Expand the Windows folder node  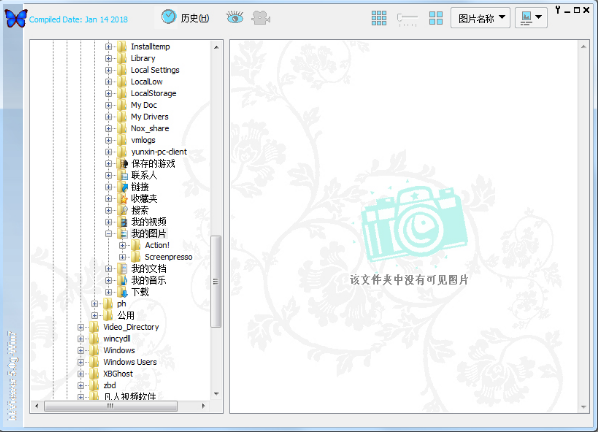[x=81, y=350]
